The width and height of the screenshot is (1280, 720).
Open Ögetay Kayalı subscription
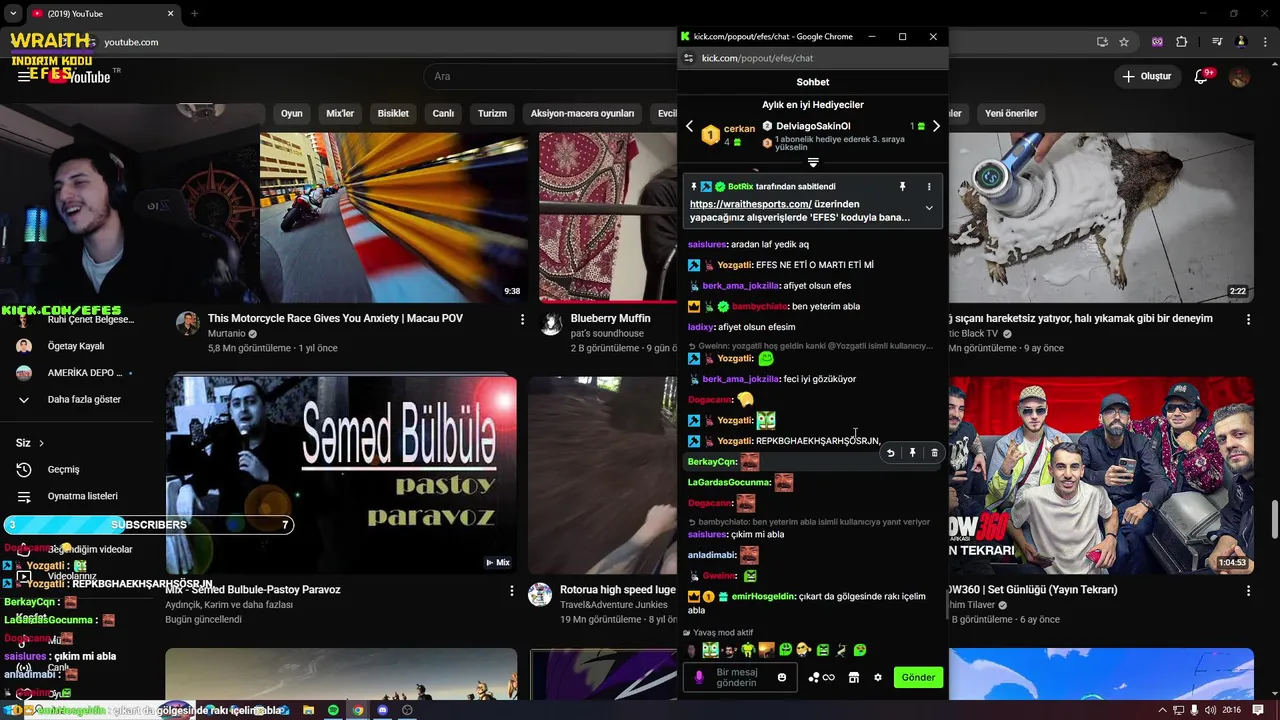(x=76, y=346)
